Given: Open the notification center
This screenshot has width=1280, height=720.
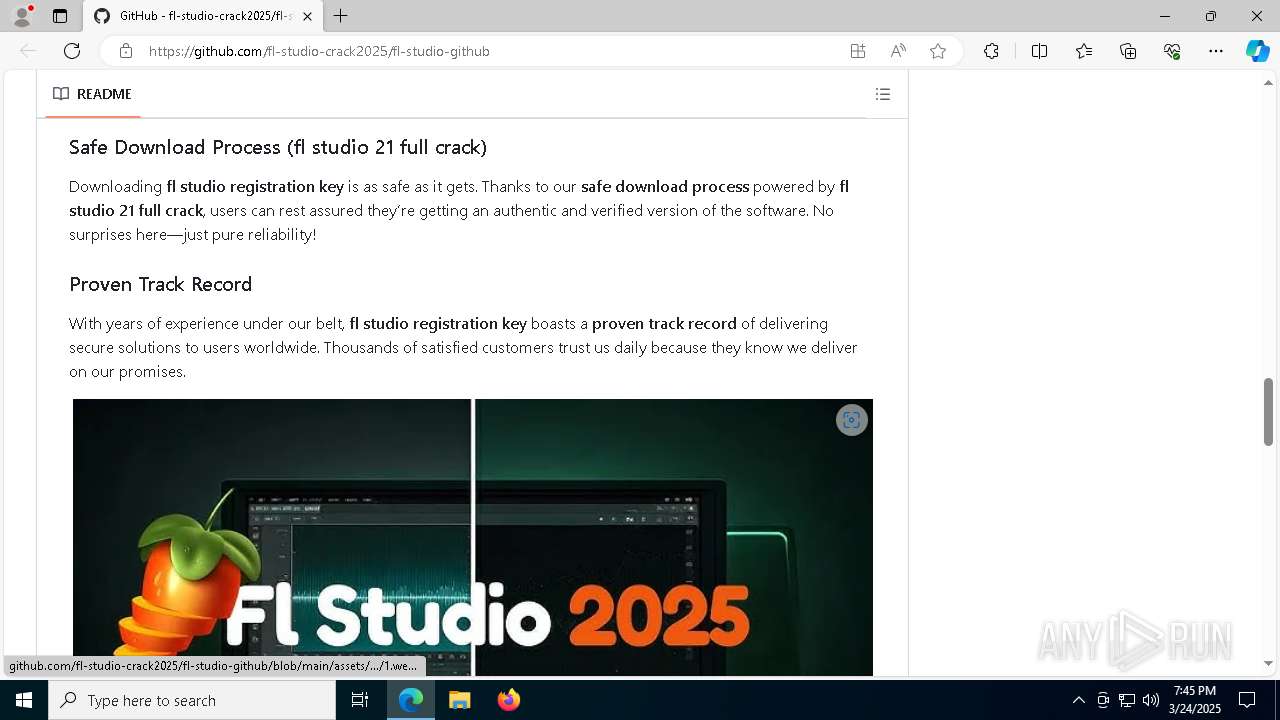Looking at the screenshot, I should click(x=1247, y=700).
